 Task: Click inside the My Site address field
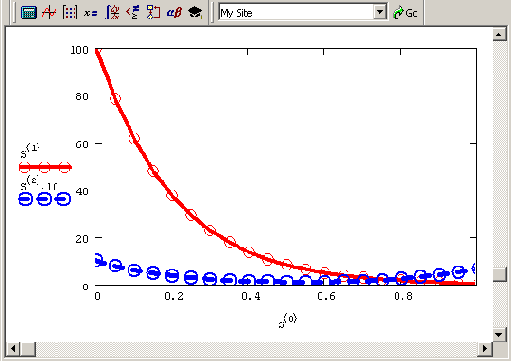pos(296,13)
